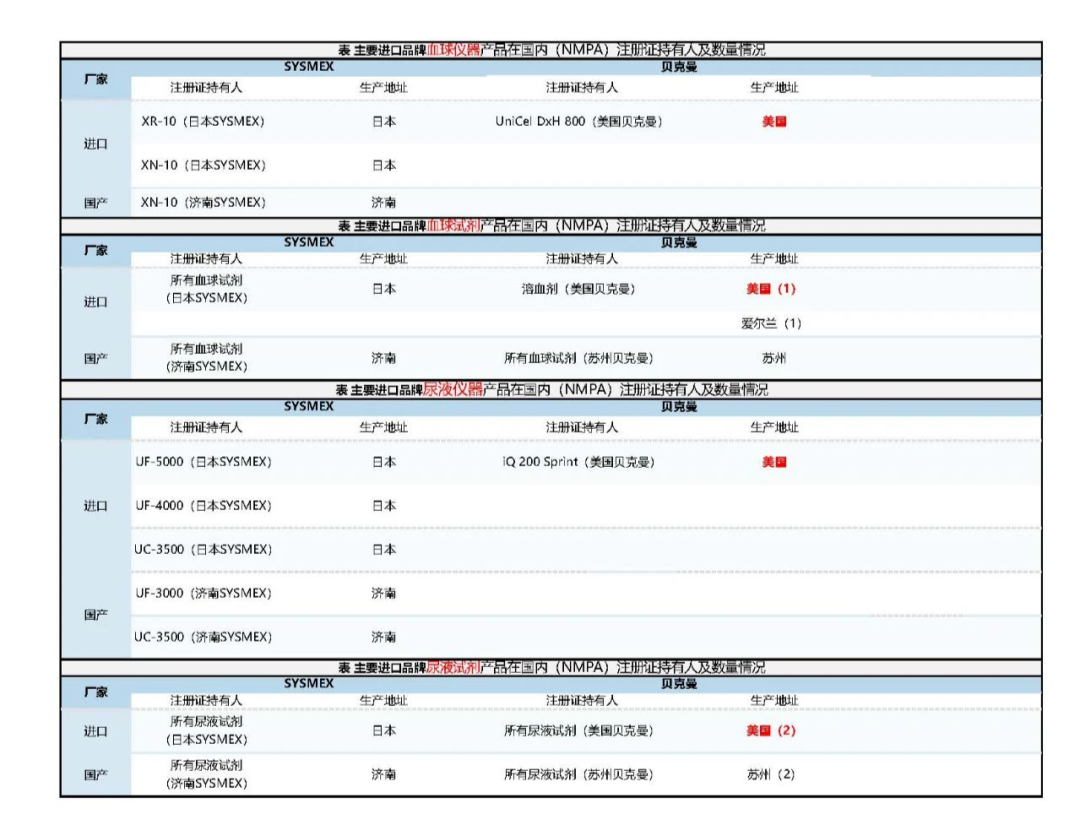The image size is (1080, 836).
Task: Click red 美国 in the iQ 200 Sprint row
Action: pos(774,462)
